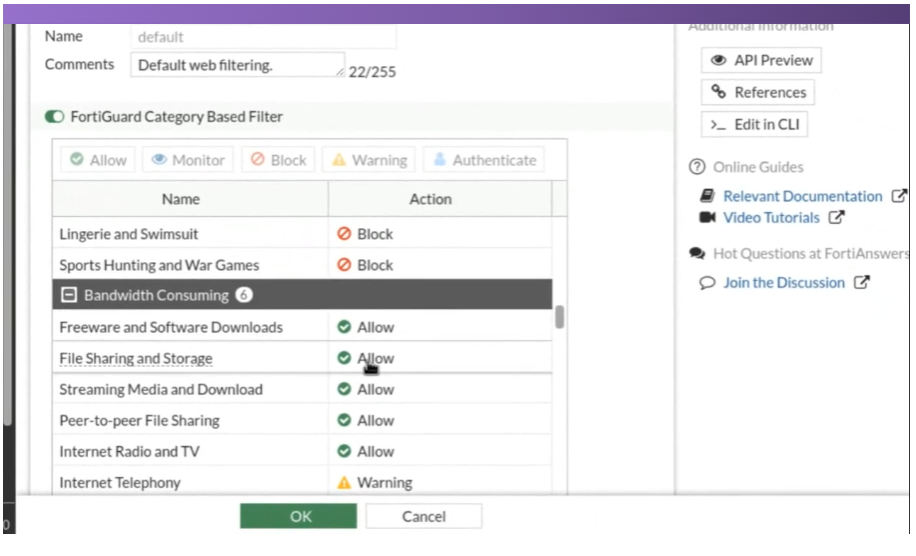Select the Lingerie and Swimsuit row name
This screenshot has width=916, height=556.
tap(129, 234)
